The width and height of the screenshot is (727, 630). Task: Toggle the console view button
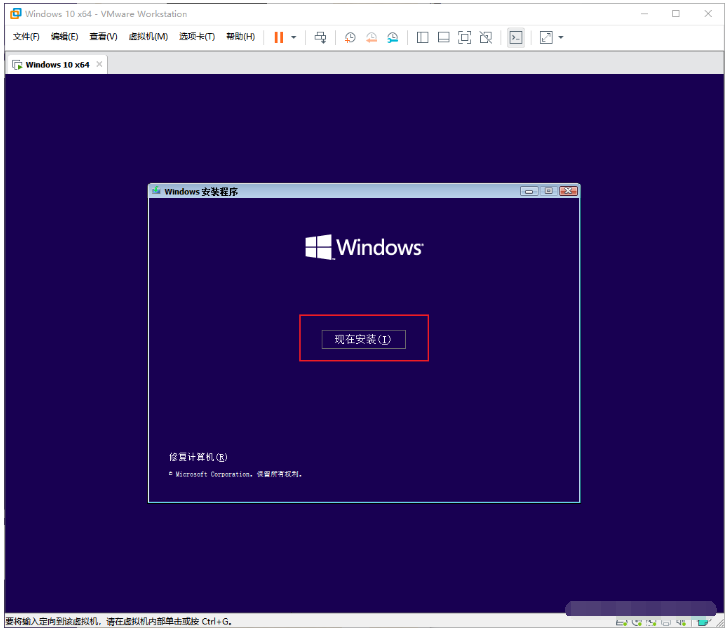515,37
